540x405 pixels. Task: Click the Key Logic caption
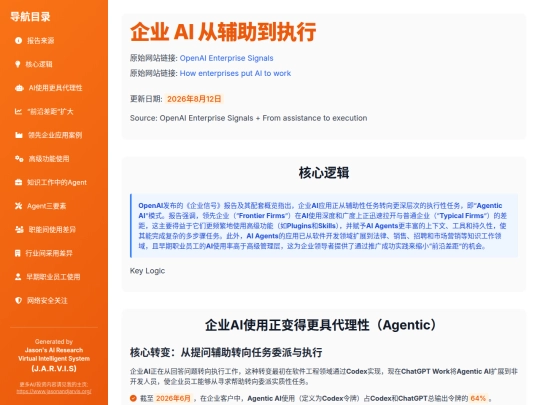tap(147, 271)
